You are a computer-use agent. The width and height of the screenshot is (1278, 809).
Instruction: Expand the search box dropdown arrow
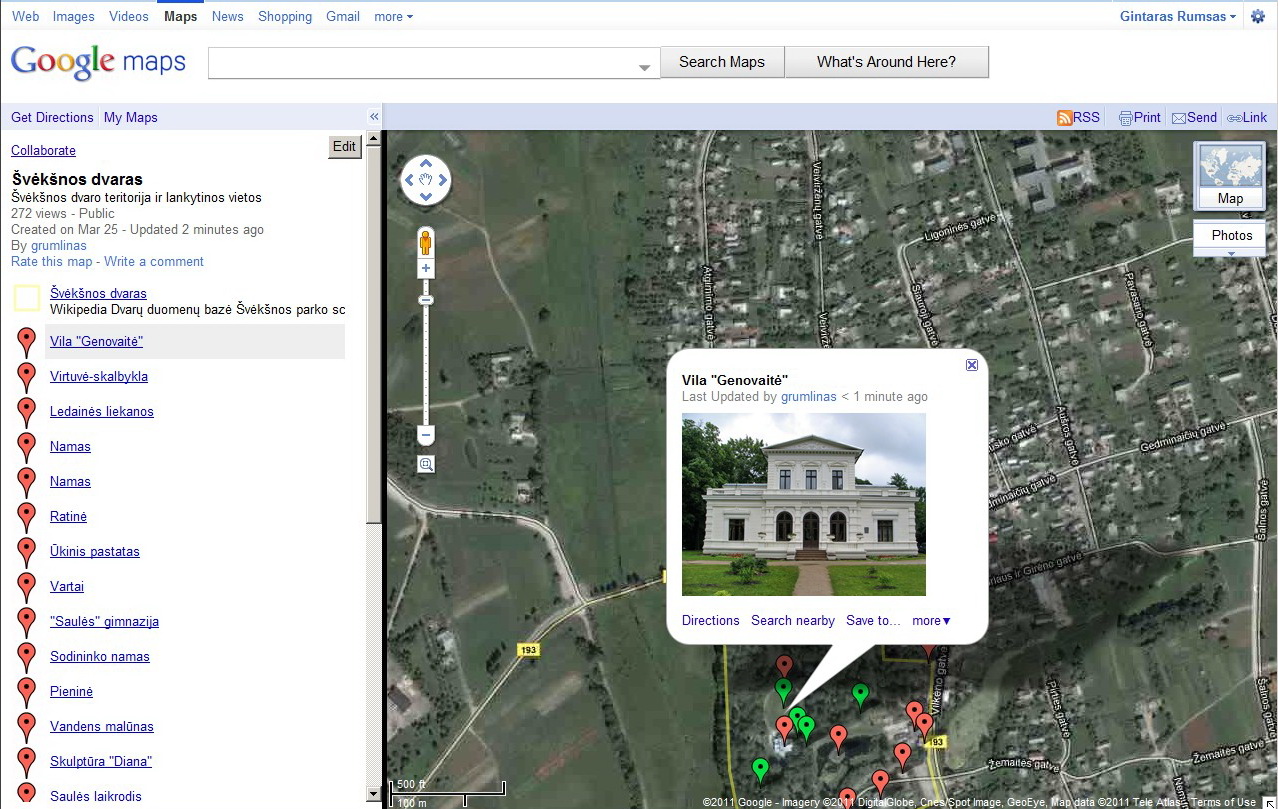[645, 67]
